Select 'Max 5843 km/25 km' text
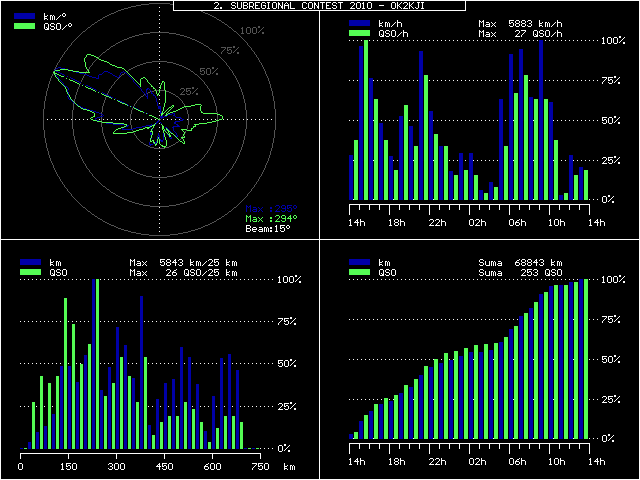The width and height of the screenshot is (640, 480). point(183,262)
